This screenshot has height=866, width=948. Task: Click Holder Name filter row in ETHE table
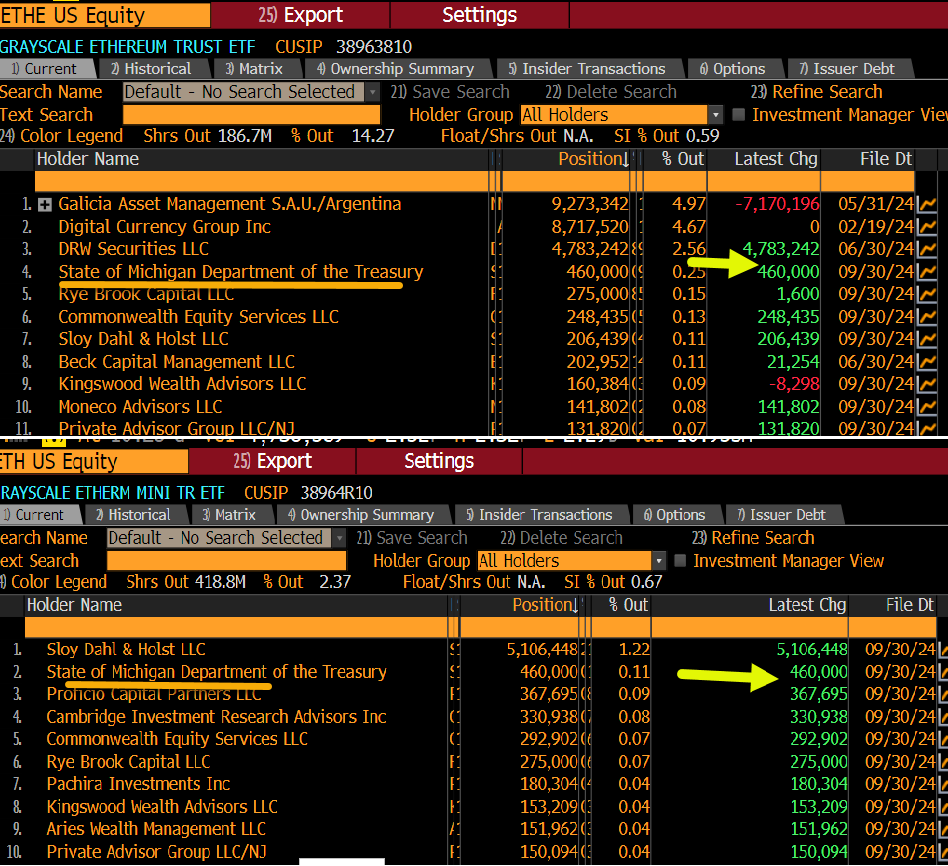coord(261,181)
